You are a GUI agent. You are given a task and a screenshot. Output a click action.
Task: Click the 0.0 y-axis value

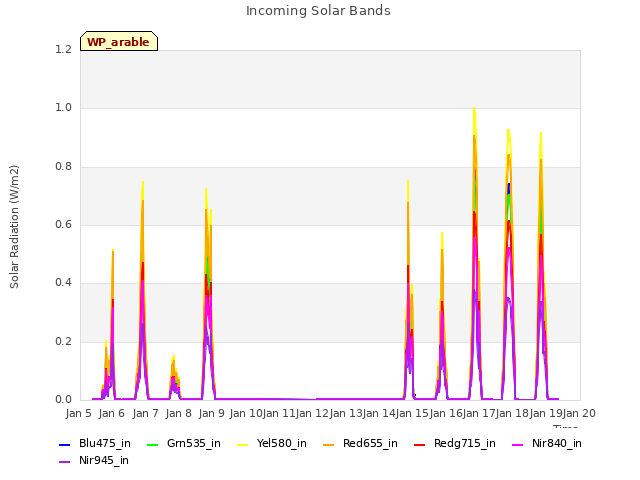pos(63,400)
